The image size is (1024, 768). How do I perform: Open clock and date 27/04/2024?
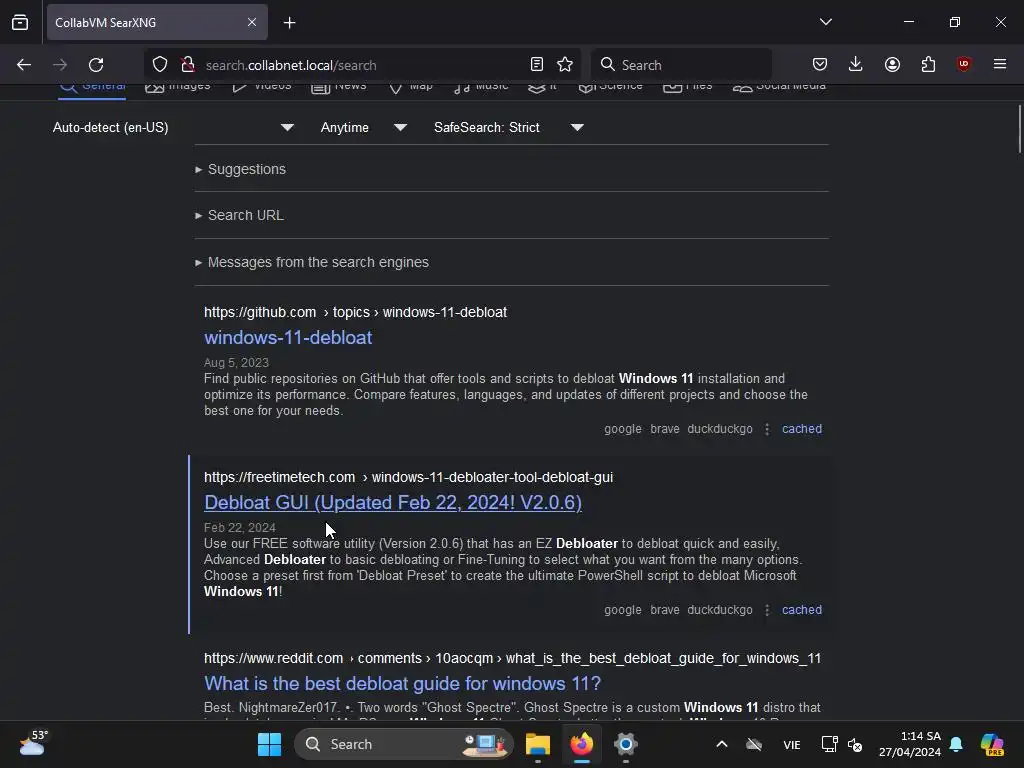pos(910,744)
